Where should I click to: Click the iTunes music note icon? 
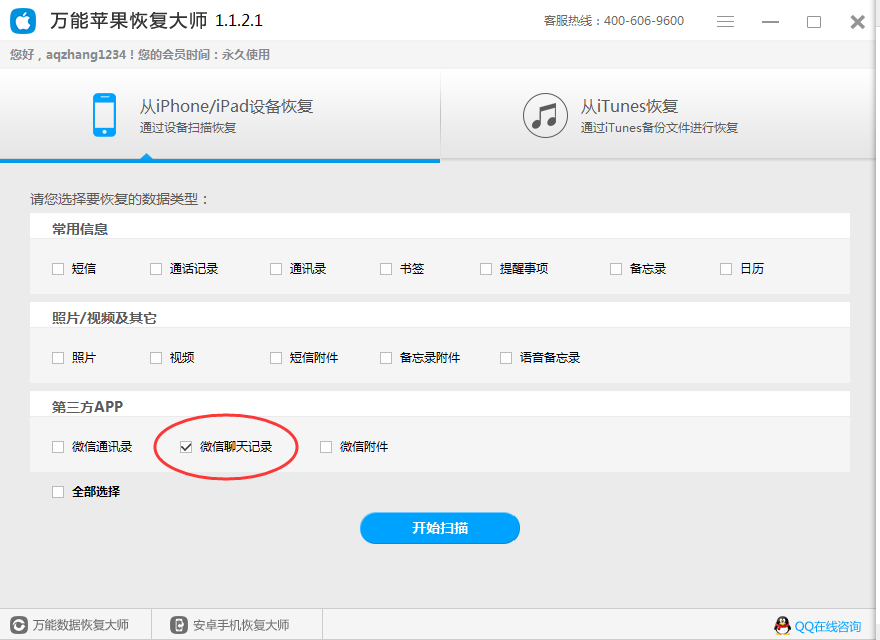pos(545,116)
